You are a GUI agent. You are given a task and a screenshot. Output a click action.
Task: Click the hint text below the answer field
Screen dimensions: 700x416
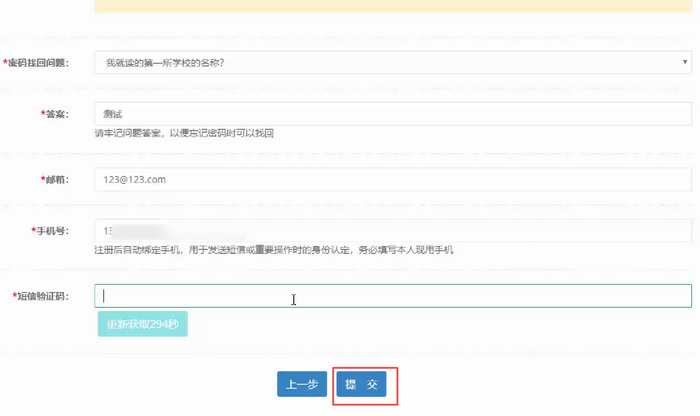click(184, 133)
